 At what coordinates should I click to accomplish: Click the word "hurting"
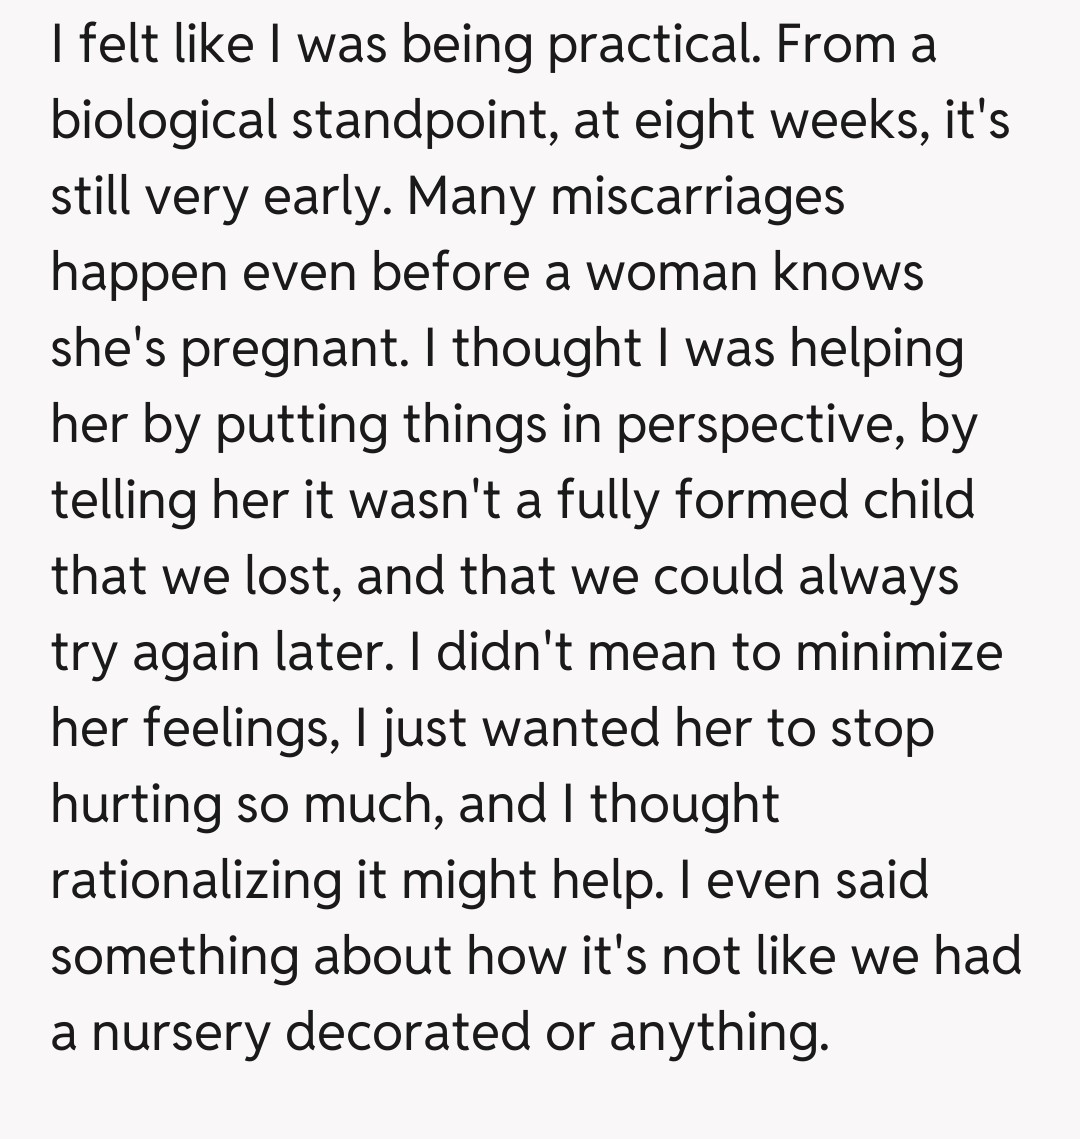pos(135,805)
